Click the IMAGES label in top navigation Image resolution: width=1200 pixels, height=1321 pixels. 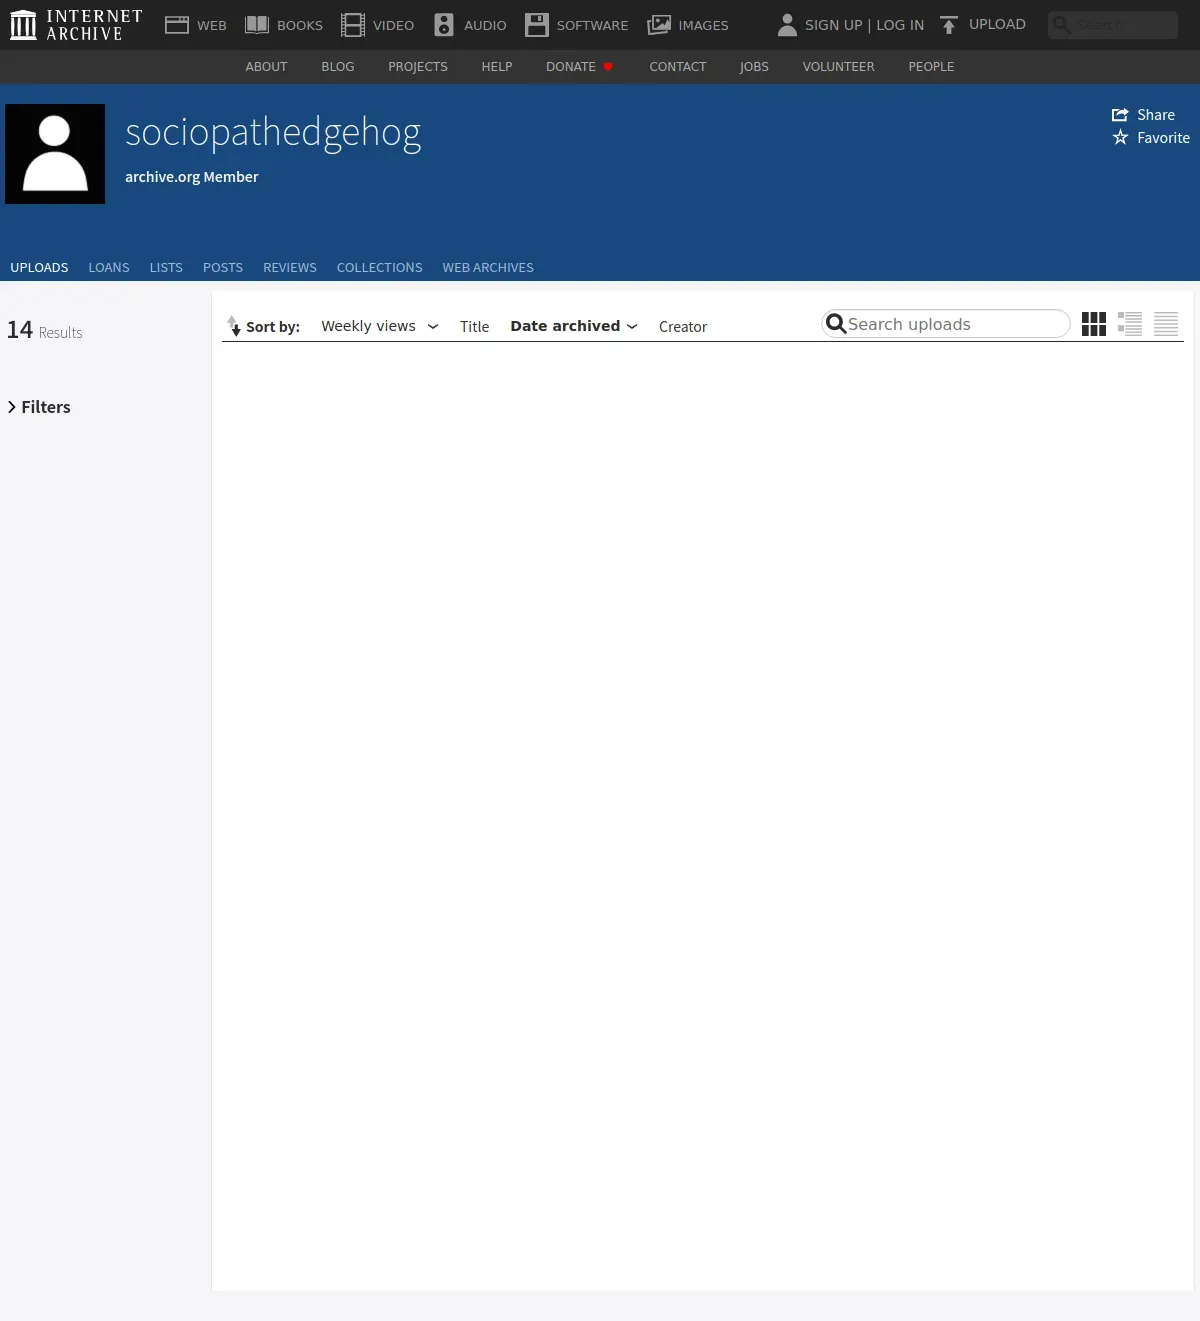pyautogui.click(x=704, y=25)
